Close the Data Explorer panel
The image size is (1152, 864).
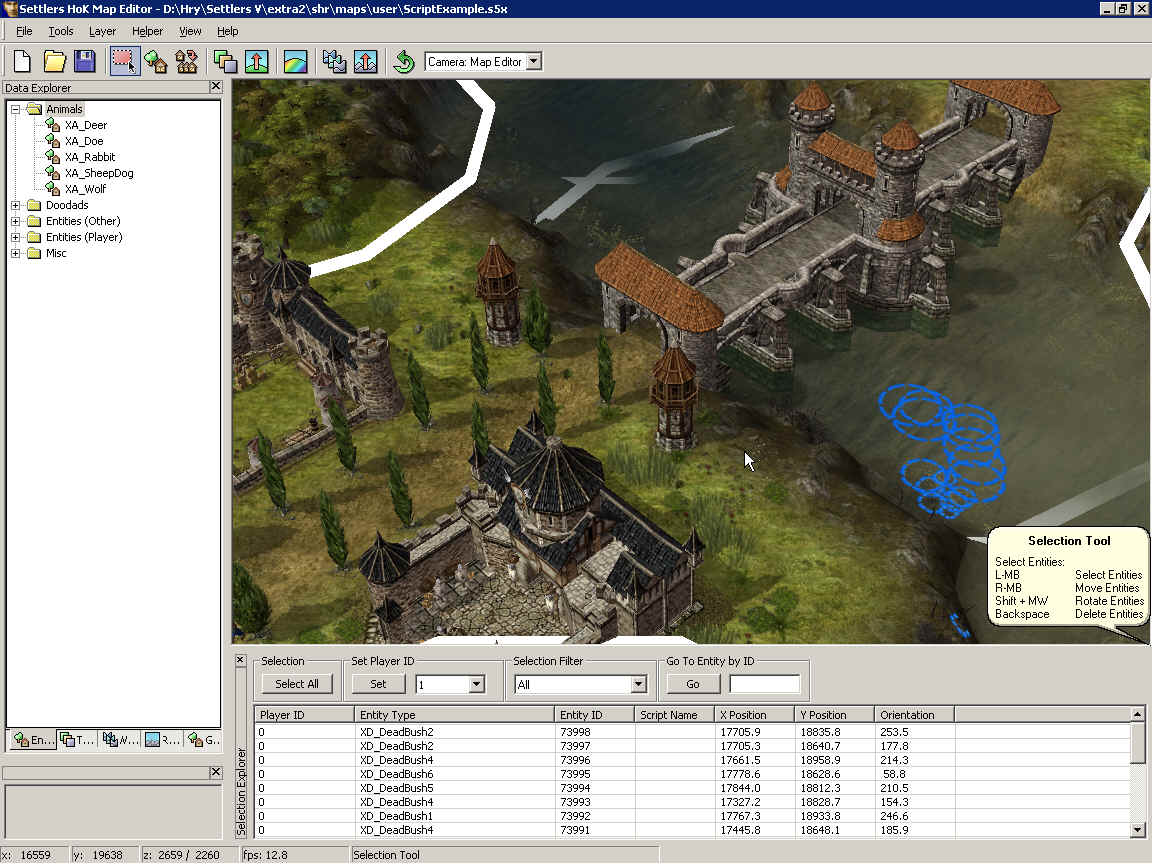pos(215,87)
